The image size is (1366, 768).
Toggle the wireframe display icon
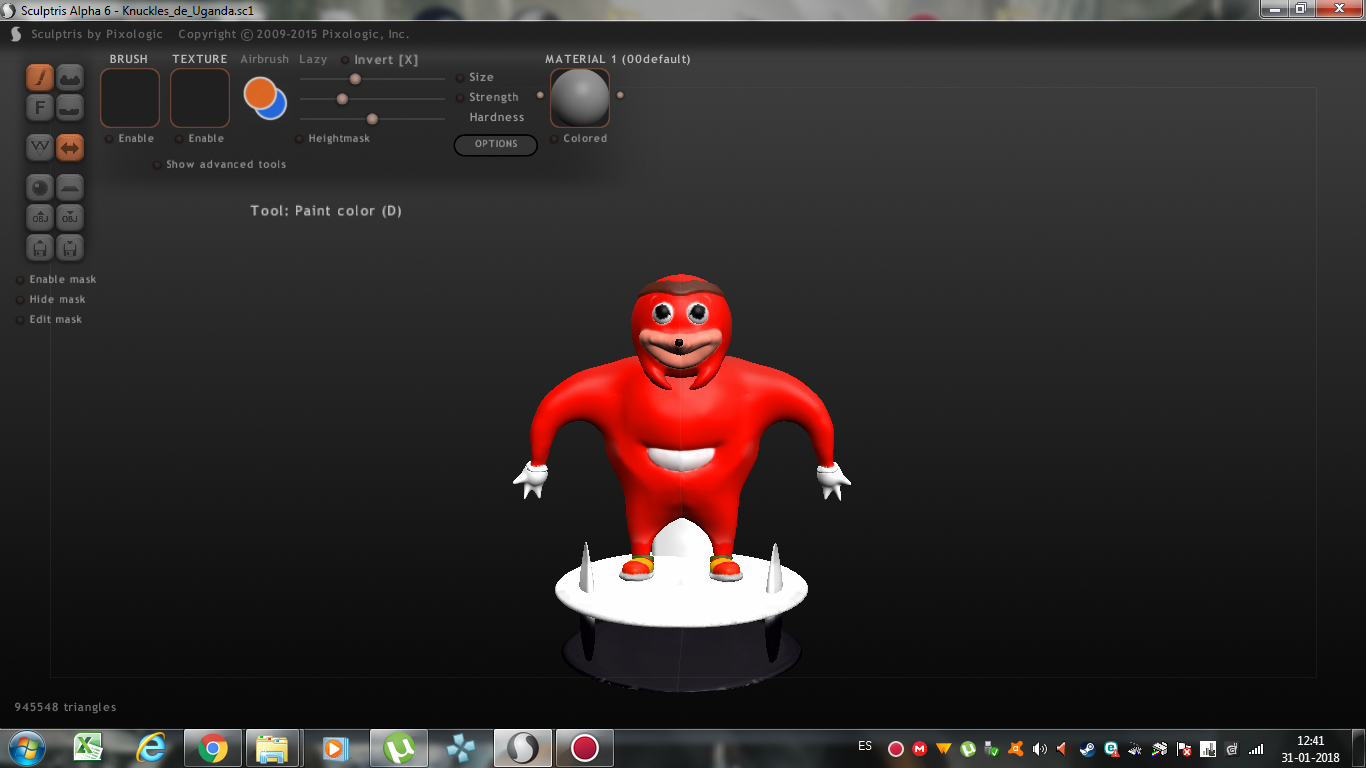tap(40, 147)
